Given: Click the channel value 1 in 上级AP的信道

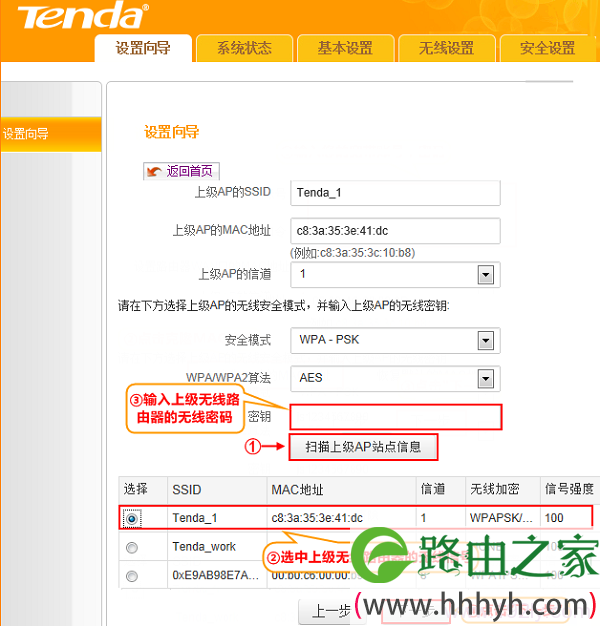Looking at the screenshot, I should [303, 274].
